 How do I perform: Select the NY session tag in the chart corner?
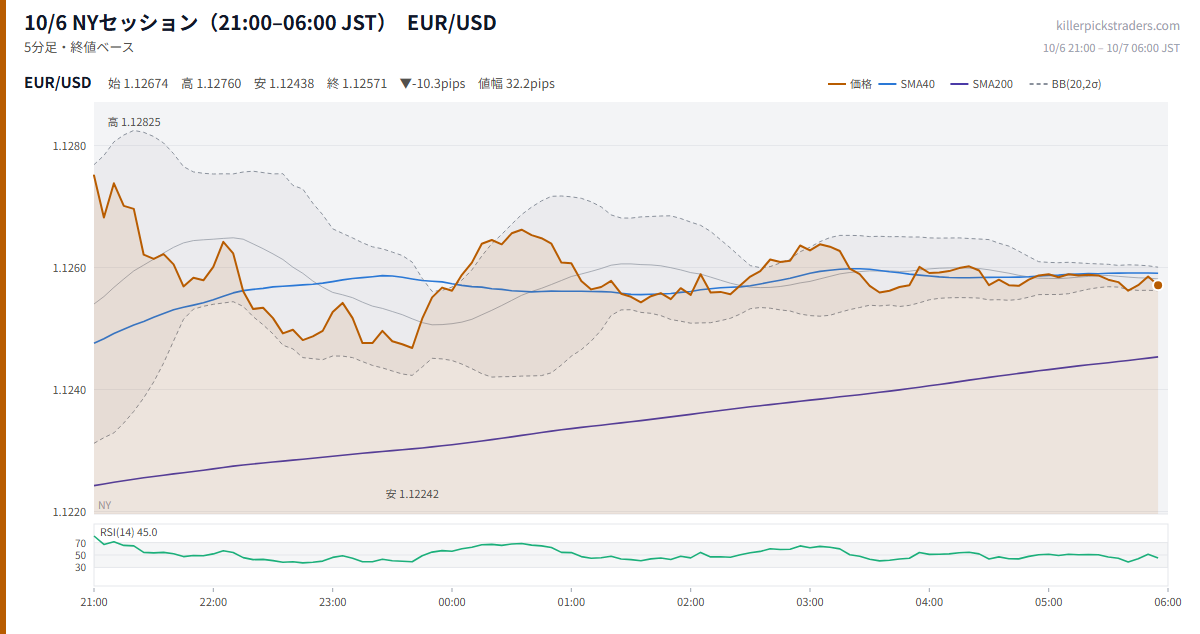[x=105, y=505]
